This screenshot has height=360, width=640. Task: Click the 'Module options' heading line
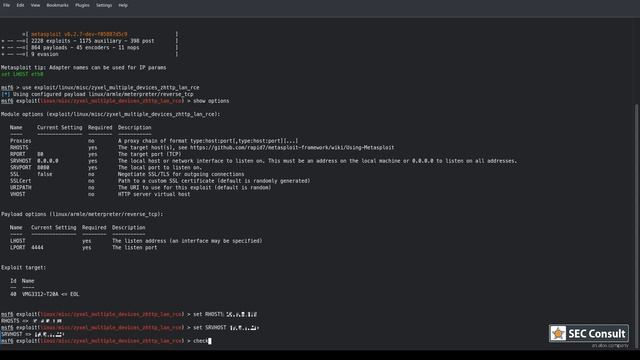111,114
